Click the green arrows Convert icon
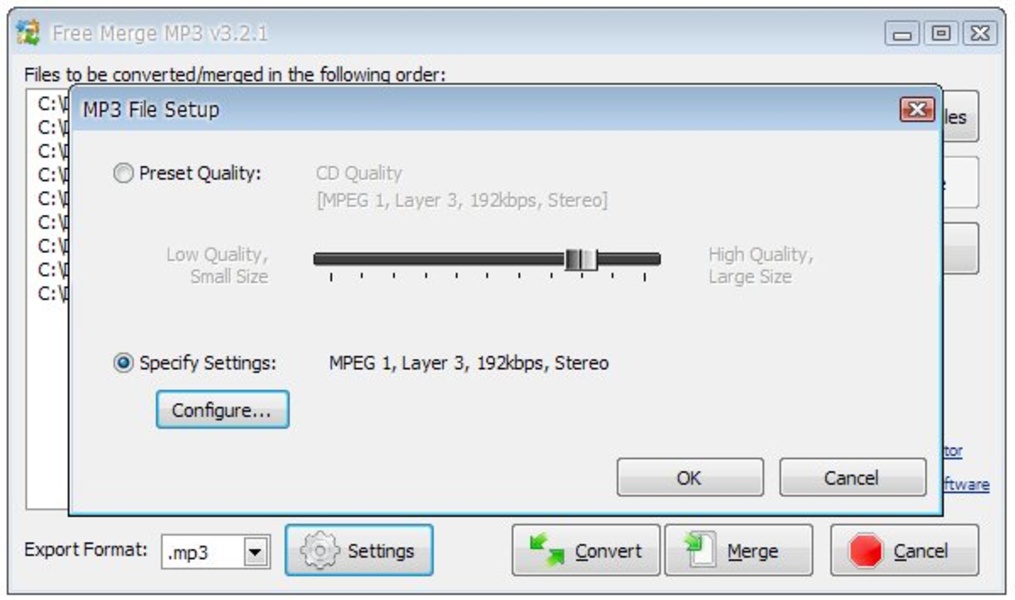Image resolution: width=1015 pixels, height=600 pixels. tap(547, 550)
